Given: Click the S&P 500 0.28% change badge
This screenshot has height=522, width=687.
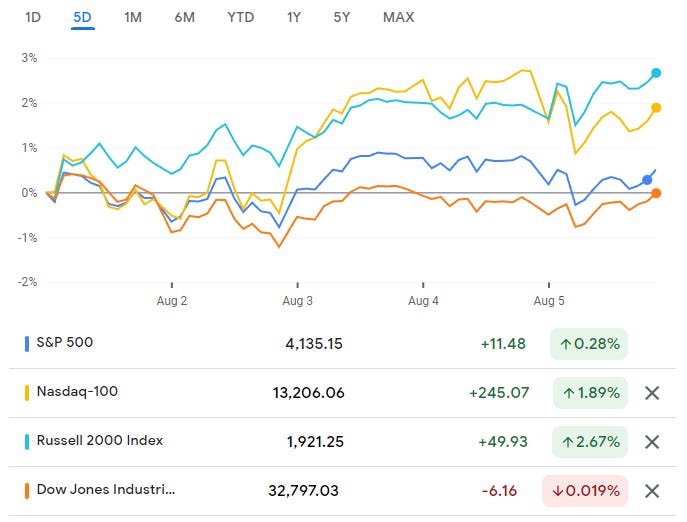Looking at the screenshot, I should (589, 344).
